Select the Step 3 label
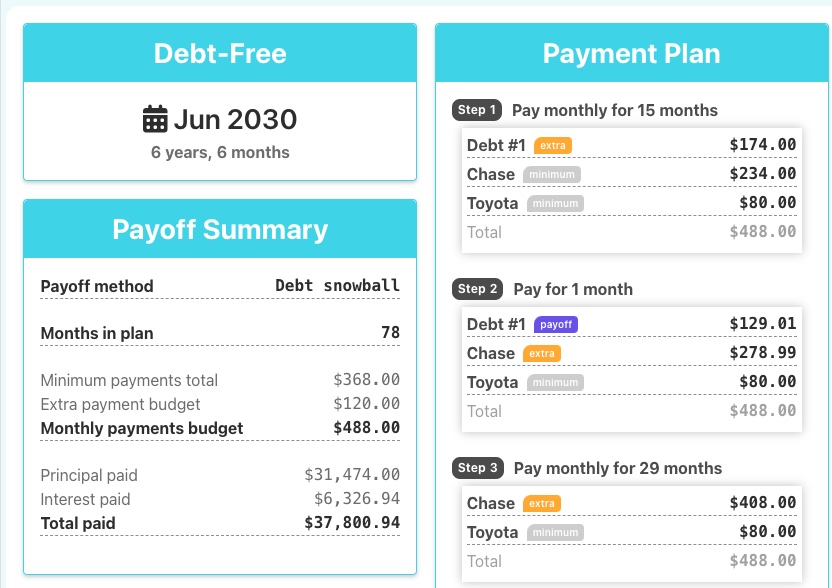The width and height of the screenshot is (832, 588). tap(477, 468)
